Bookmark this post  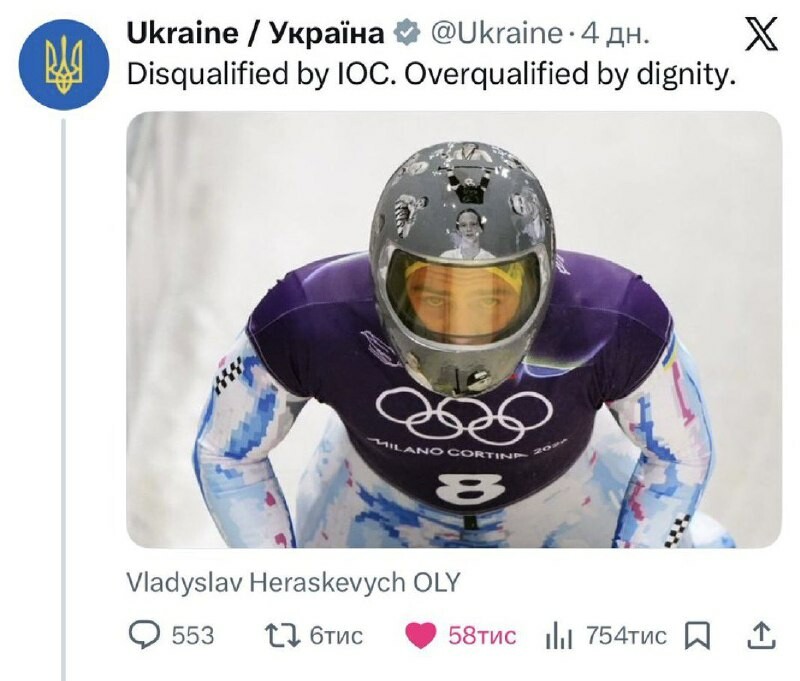click(698, 635)
